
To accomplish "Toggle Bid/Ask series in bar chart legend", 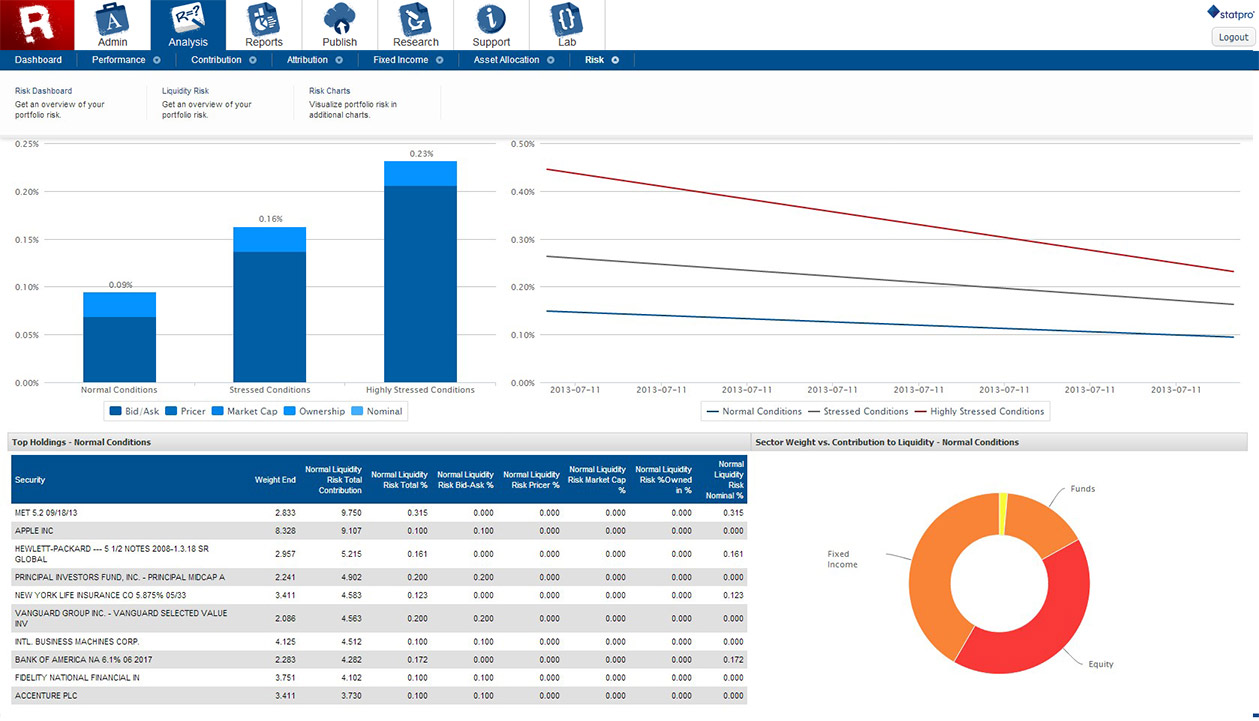I will [x=135, y=411].
